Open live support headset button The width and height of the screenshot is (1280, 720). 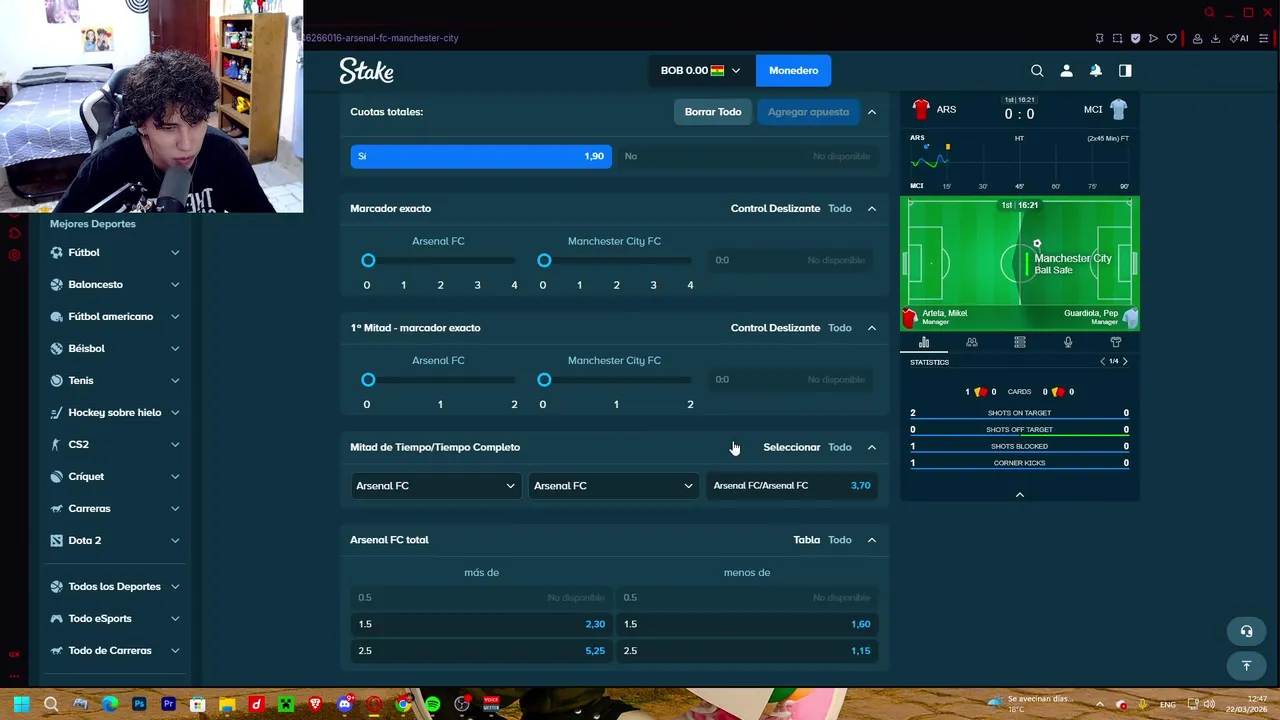[x=1246, y=631]
